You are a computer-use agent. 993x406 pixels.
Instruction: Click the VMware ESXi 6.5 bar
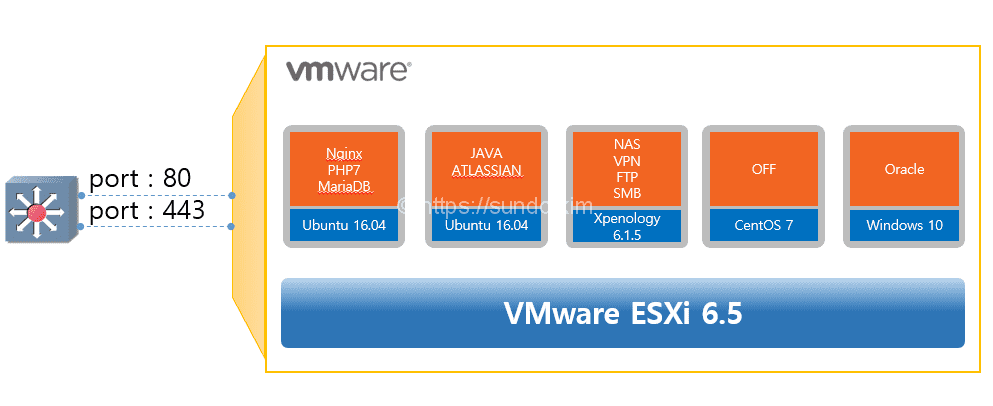pos(623,313)
